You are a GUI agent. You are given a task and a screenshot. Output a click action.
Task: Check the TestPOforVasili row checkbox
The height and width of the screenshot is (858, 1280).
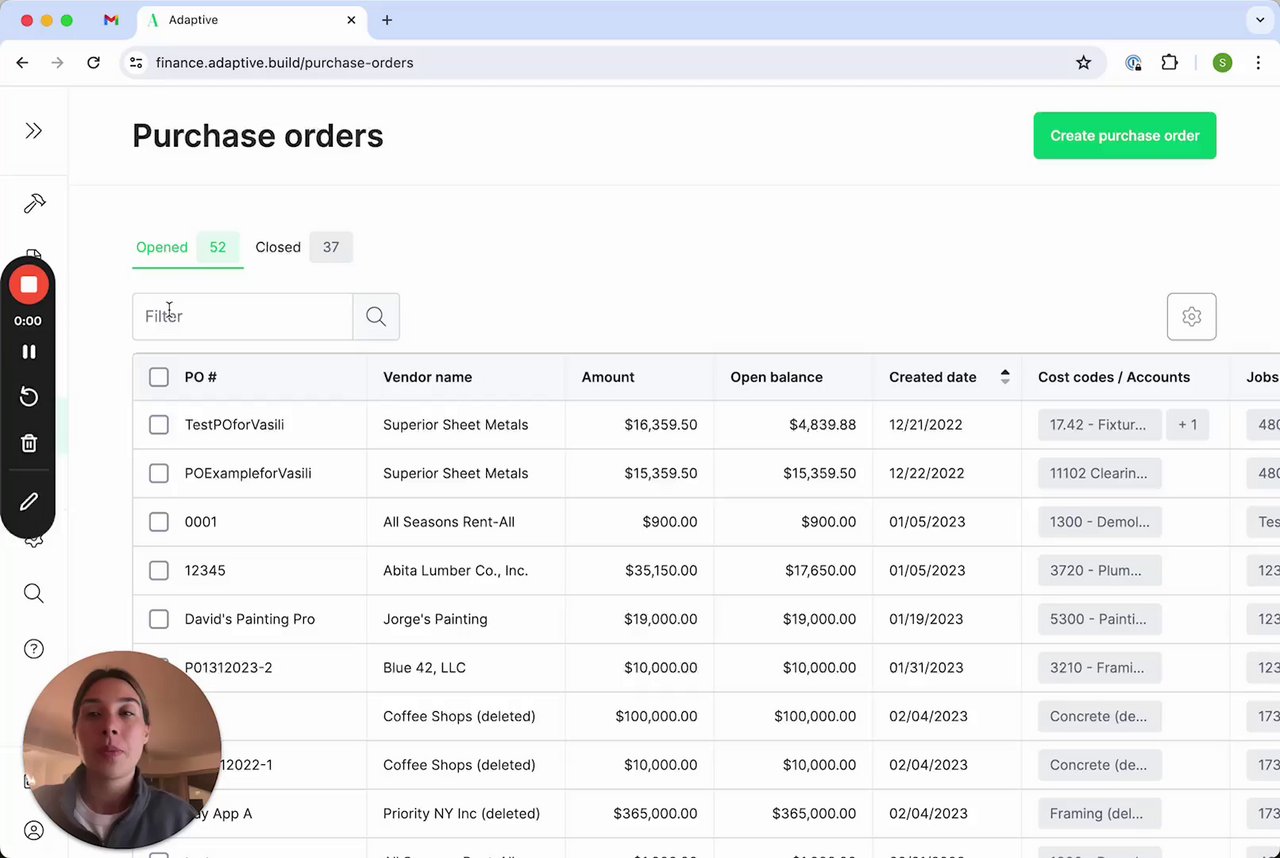pos(159,425)
